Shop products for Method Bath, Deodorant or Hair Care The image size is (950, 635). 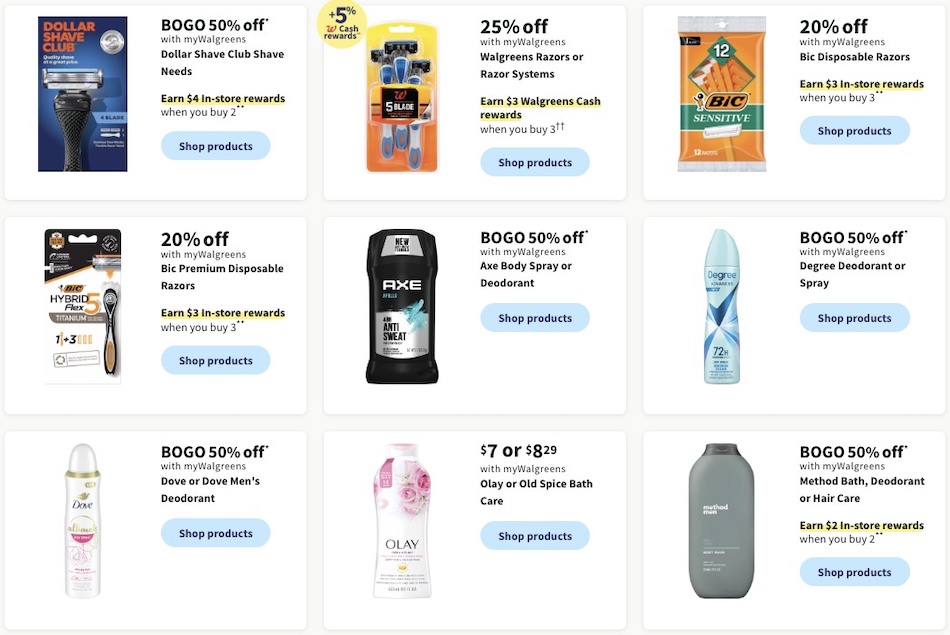click(x=855, y=572)
